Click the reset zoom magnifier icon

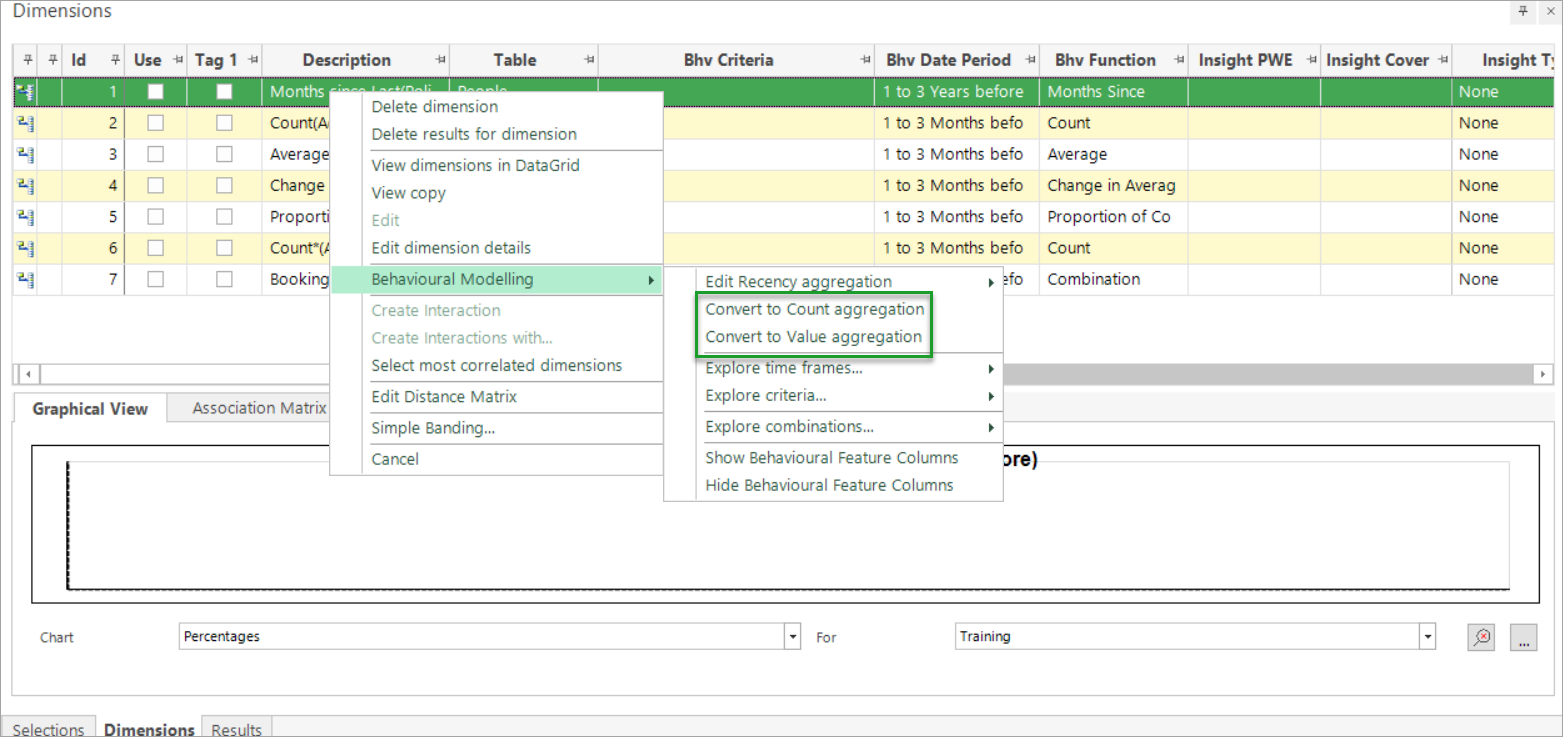(x=1482, y=637)
